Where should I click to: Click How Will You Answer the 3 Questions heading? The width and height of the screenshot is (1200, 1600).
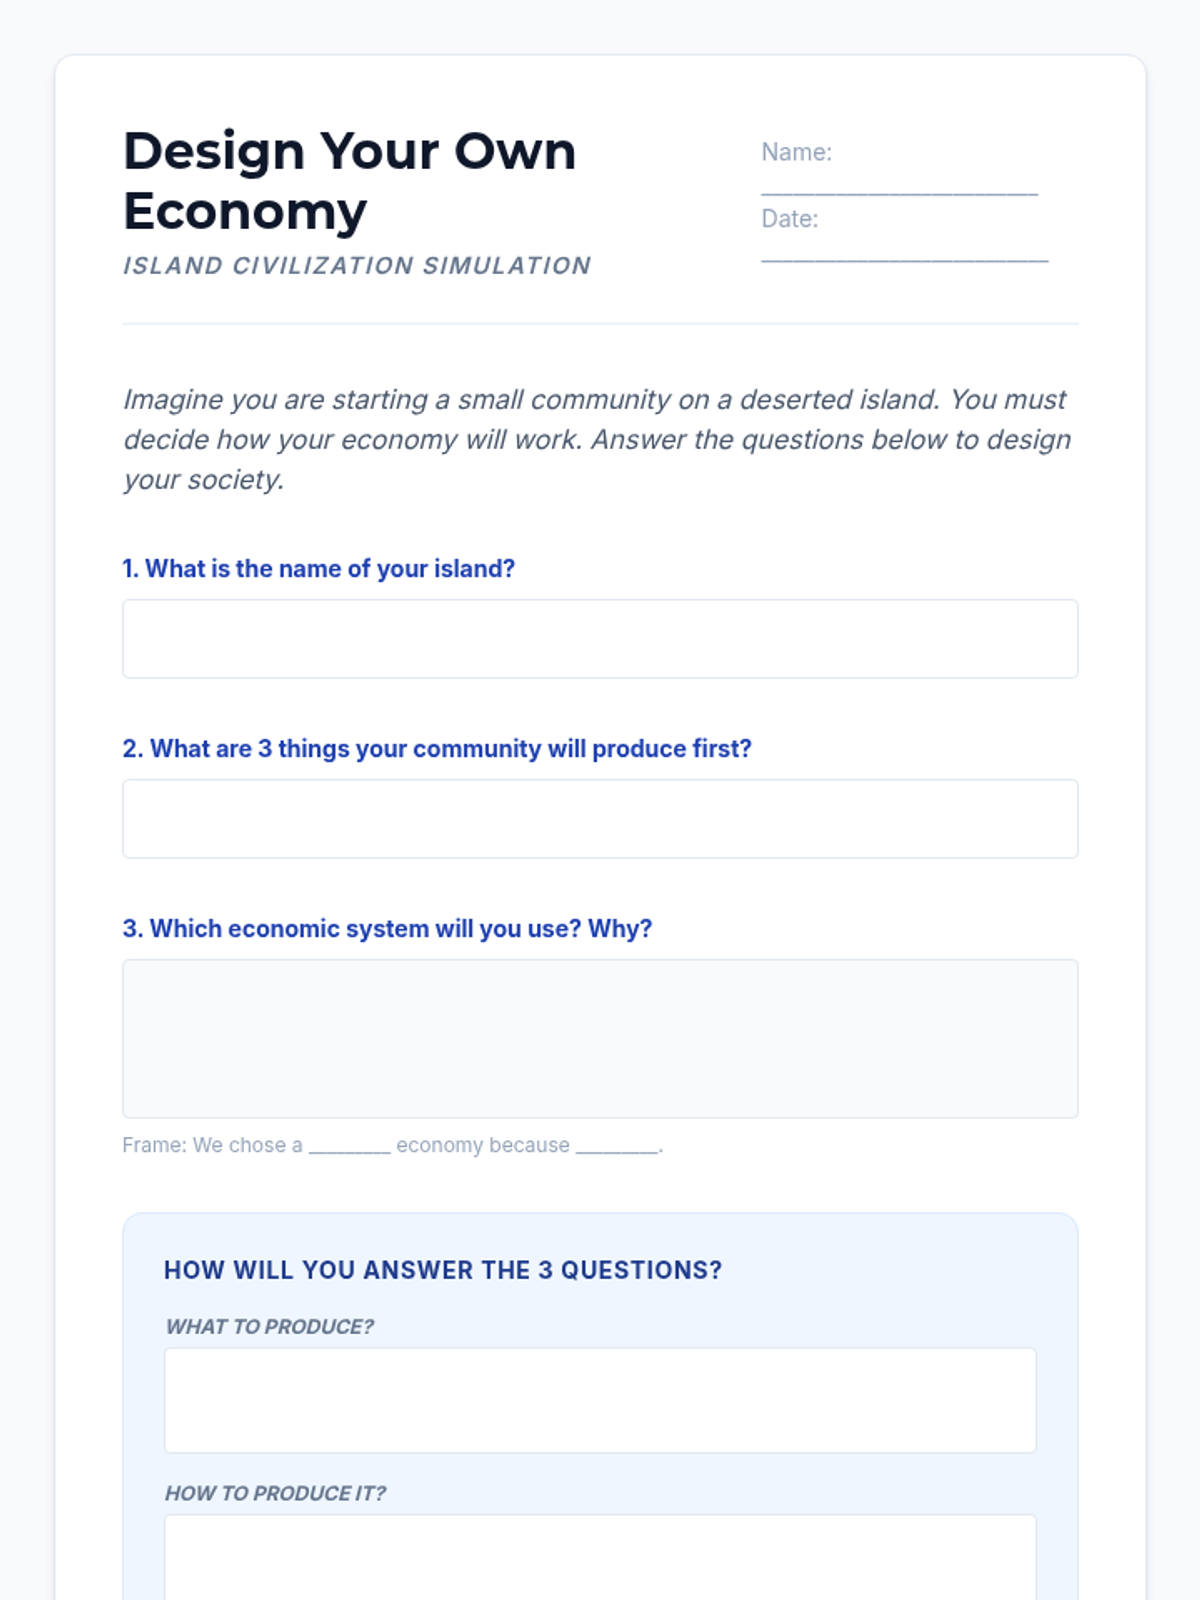(x=442, y=1270)
